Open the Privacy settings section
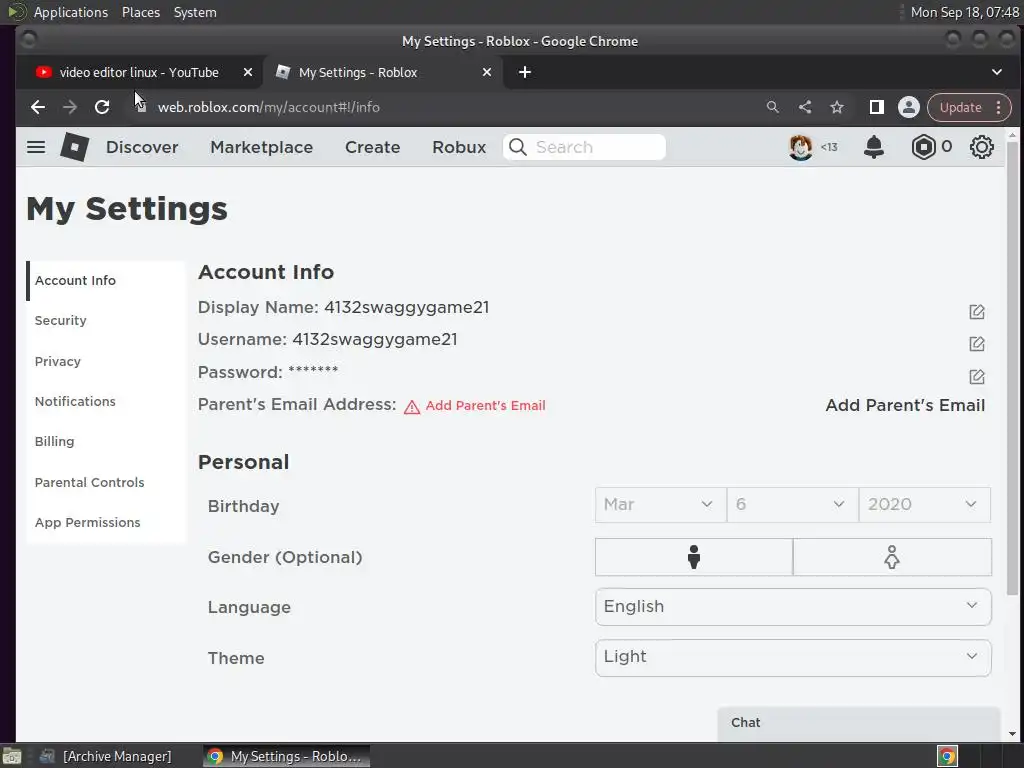 [x=106, y=361]
